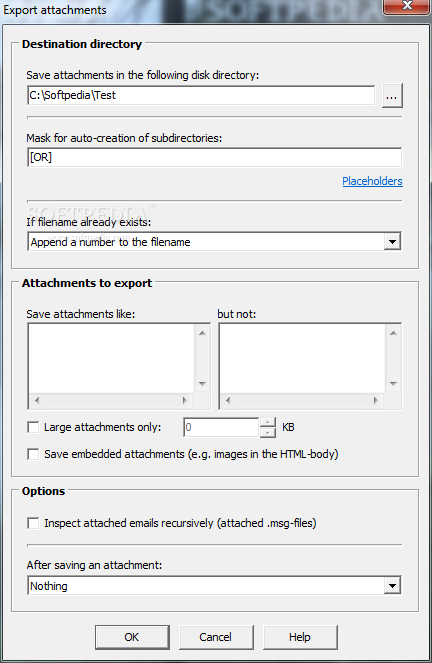Viewport: 432px width, 663px height.
Task: Click the 'Save attachments like' list box
Action: (x=119, y=366)
